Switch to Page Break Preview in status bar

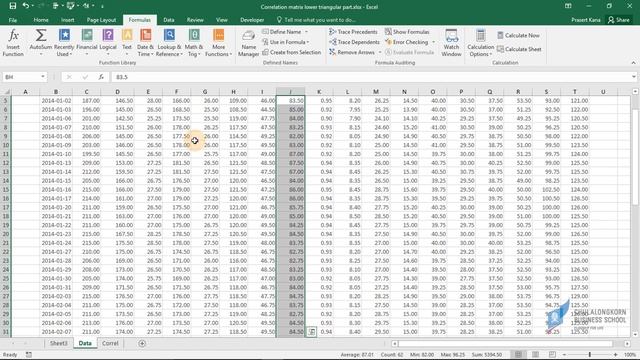(x=552, y=354)
